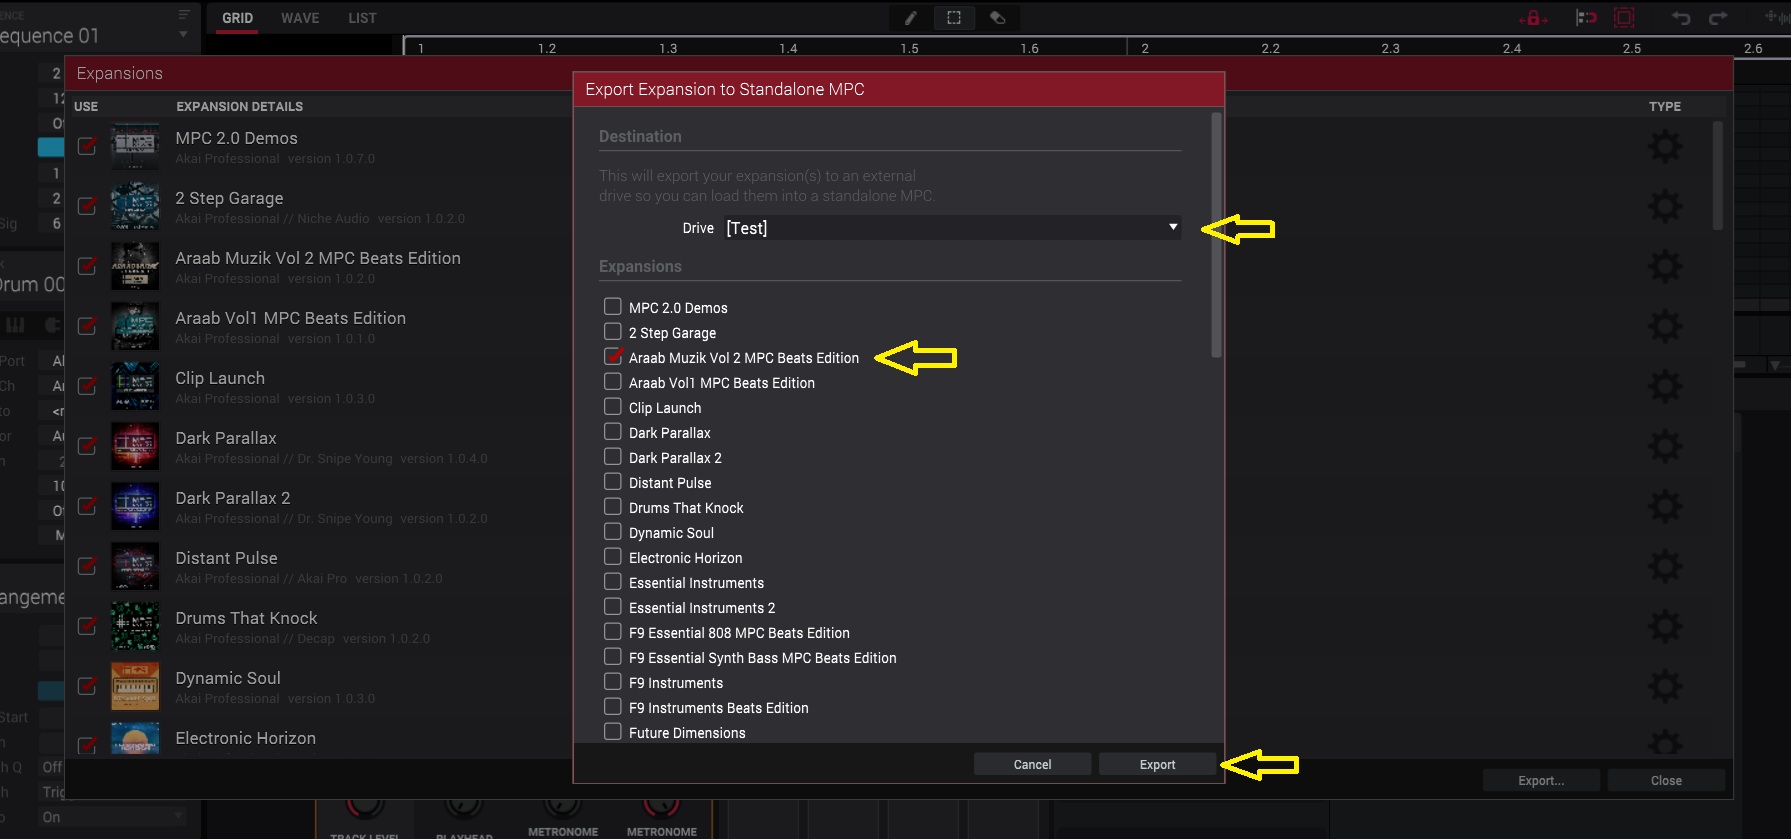Uncheck Araab Muzik Vol 2 MPC Beats Edition
1791x839 pixels.
click(613, 356)
